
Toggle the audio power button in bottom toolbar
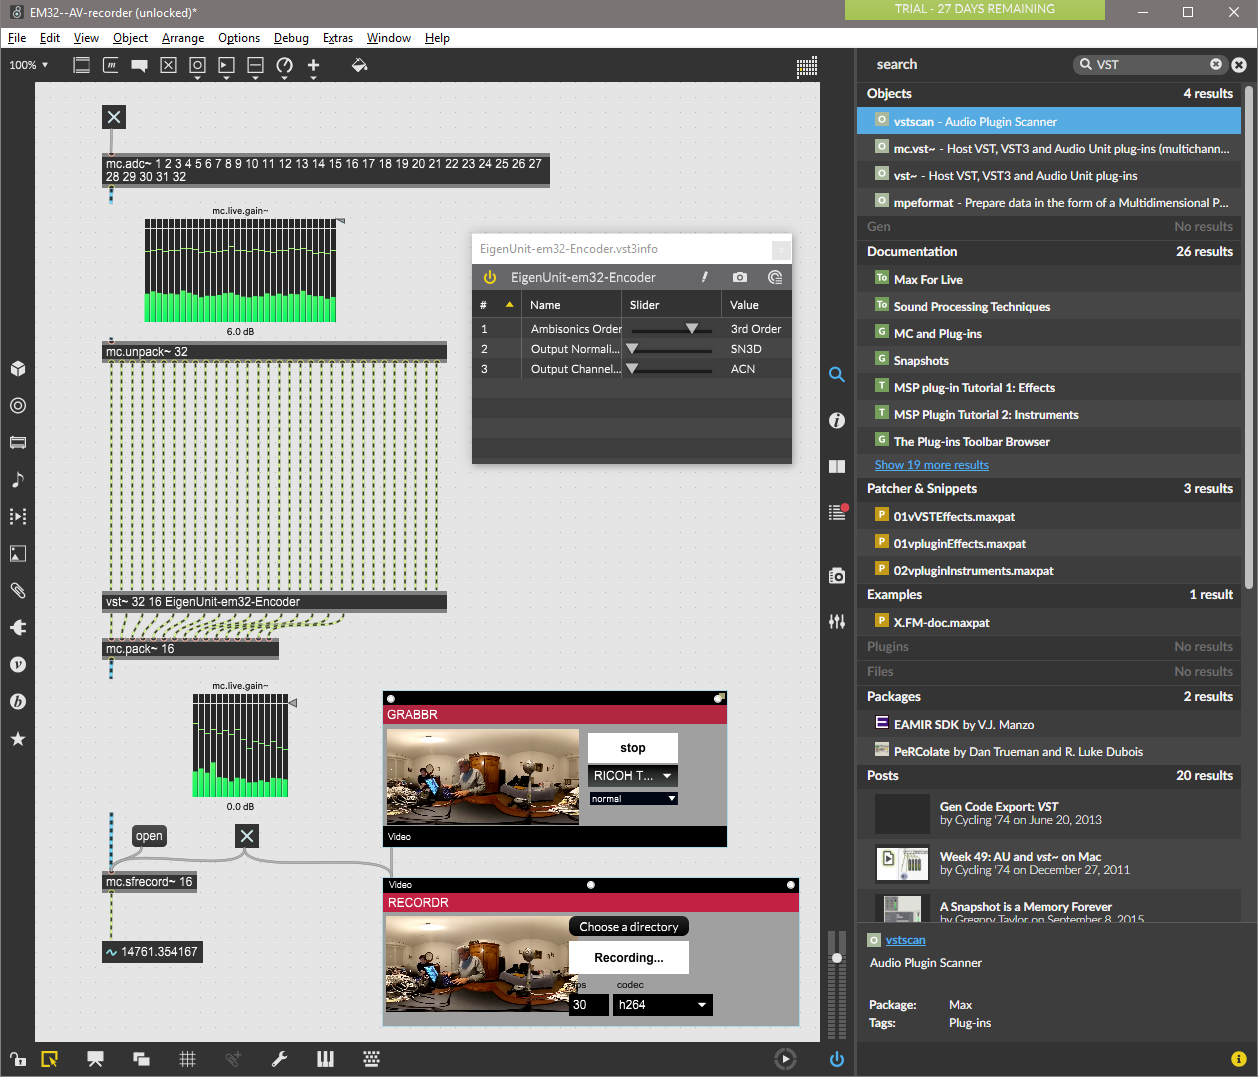(x=837, y=1059)
